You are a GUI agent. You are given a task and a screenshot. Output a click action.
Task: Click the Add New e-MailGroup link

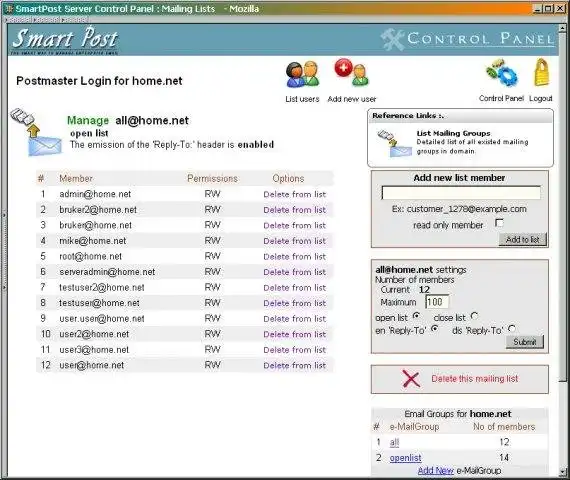pyautogui.click(x=435, y=471)
